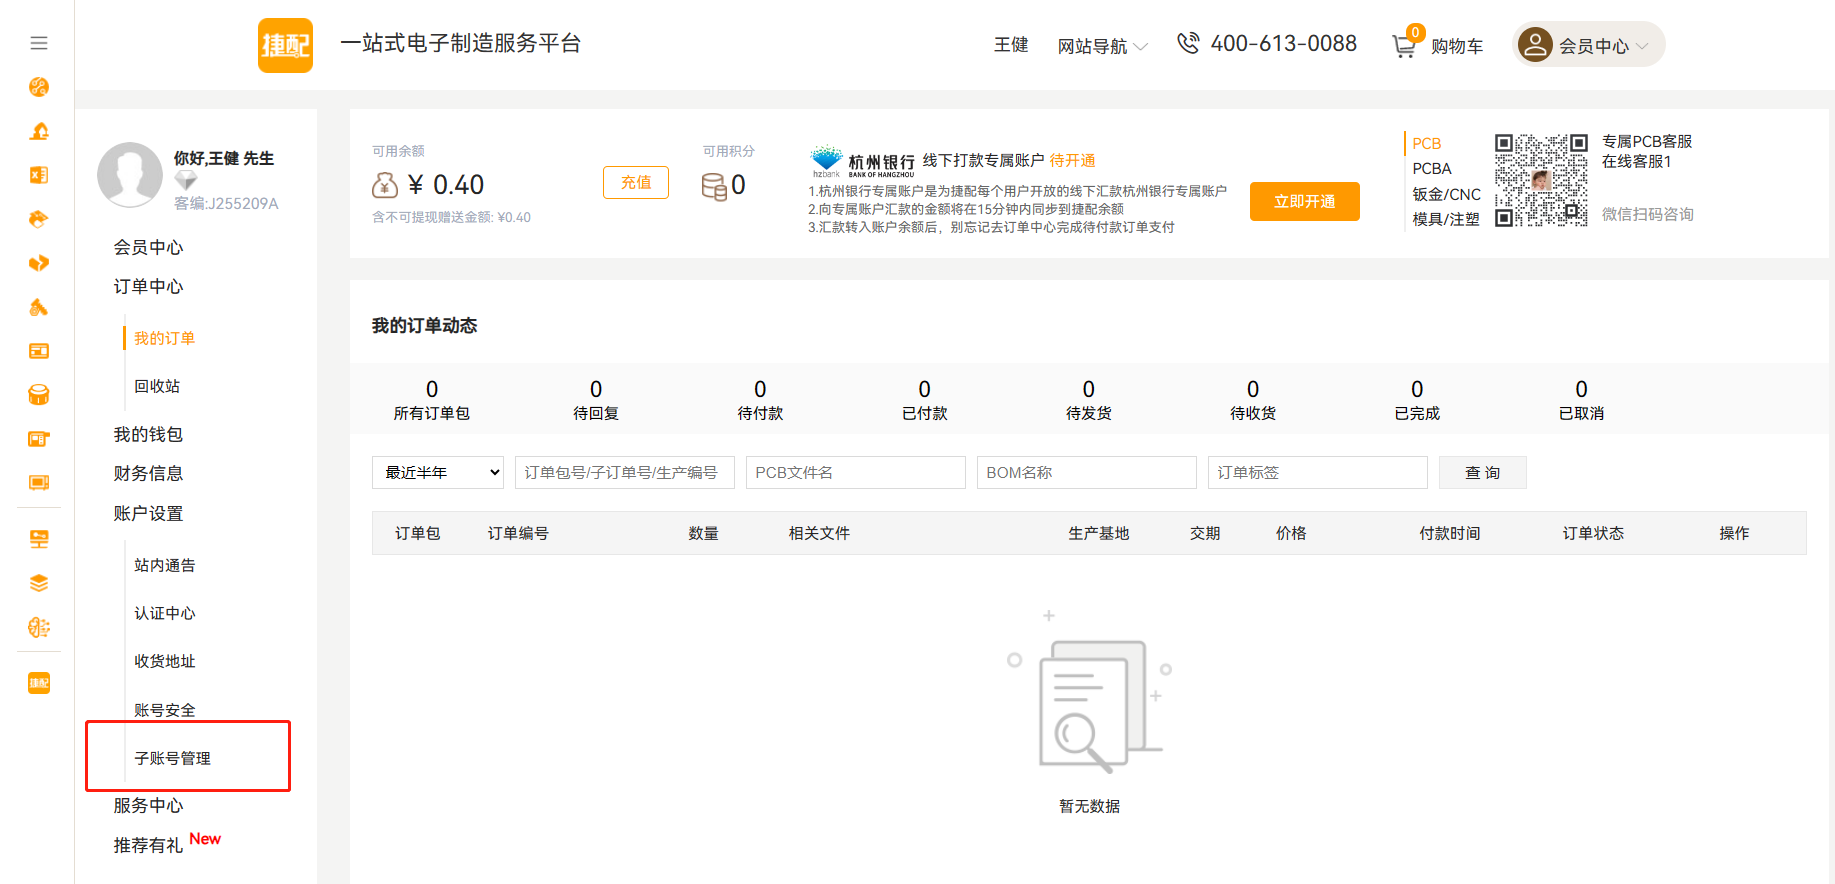Click the bottom 捷配 icon in the left sidebar
1835x884 pixels.
click(39, 683)
